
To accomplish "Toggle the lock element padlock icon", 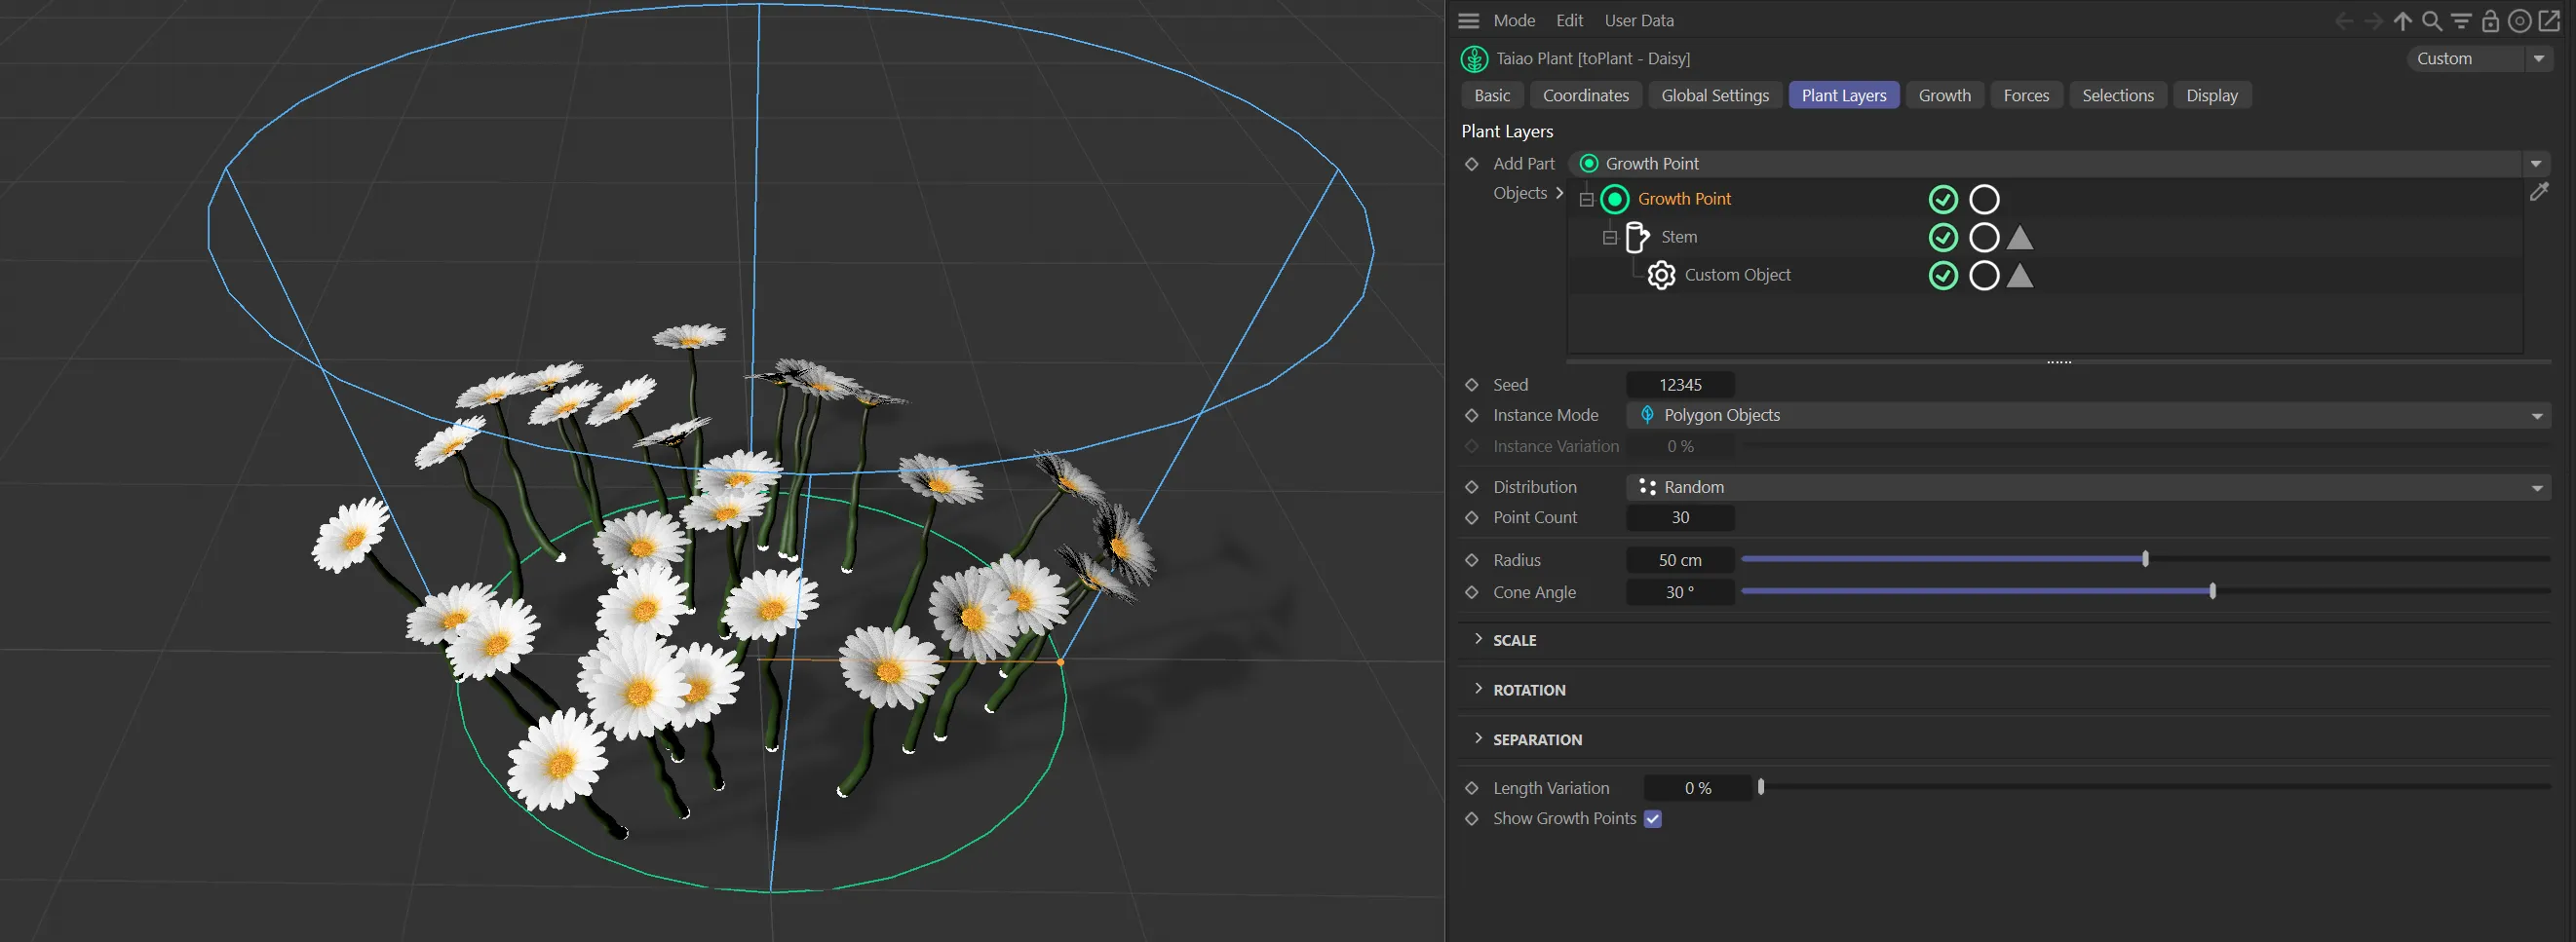I will pyautogui.click(x=2490, y=21).
